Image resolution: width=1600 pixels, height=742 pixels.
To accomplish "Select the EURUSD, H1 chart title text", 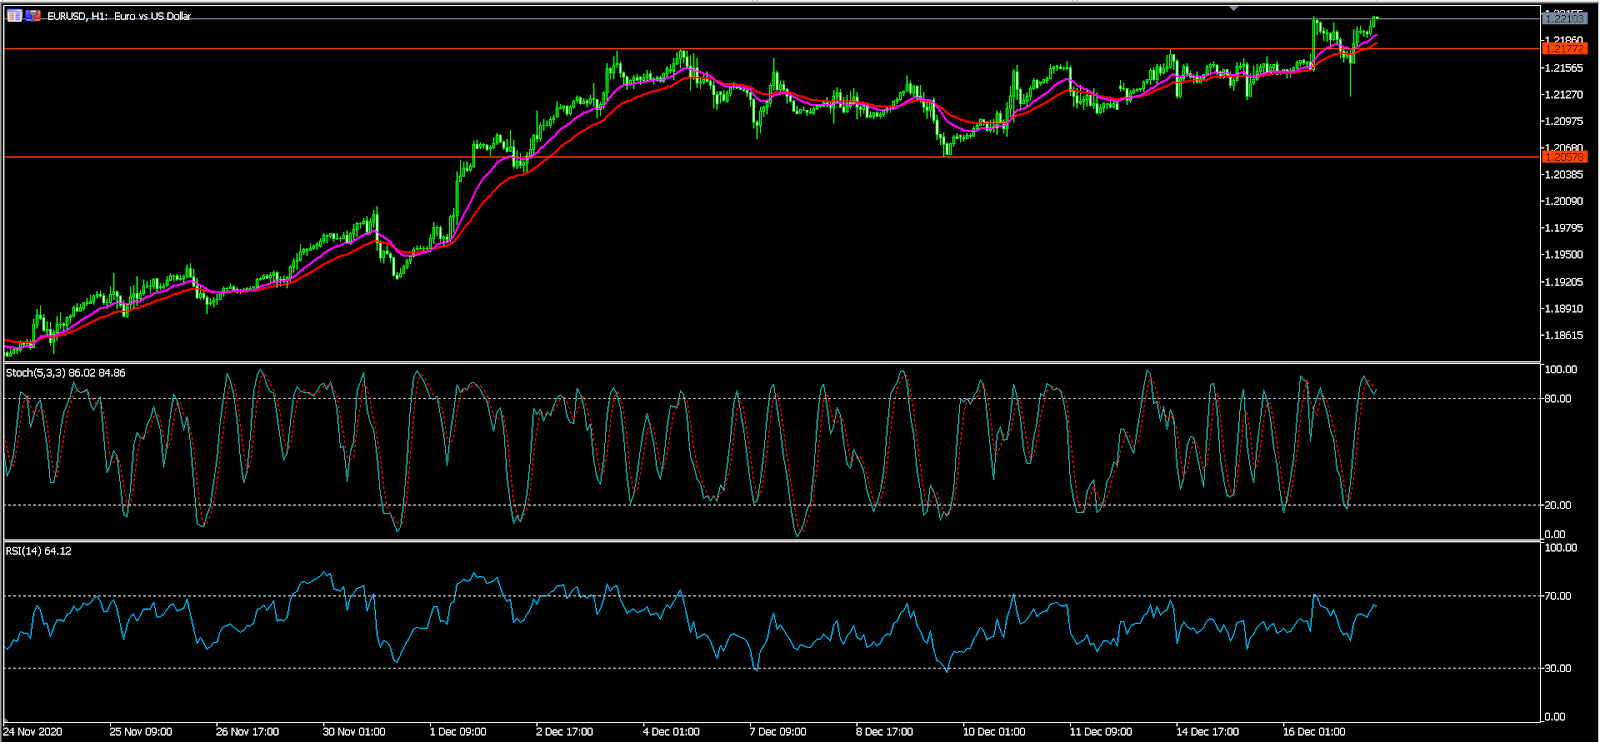I will [x=119, y=16].
